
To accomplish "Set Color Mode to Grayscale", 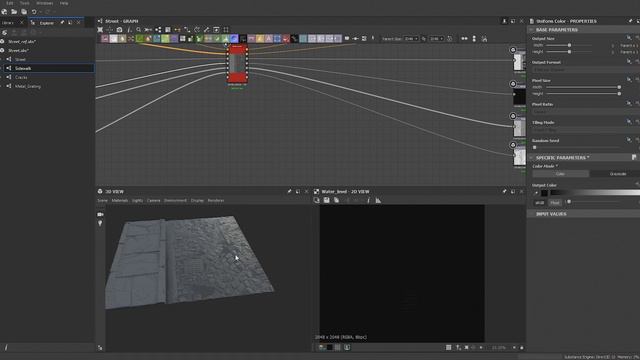I will point(614,174).
